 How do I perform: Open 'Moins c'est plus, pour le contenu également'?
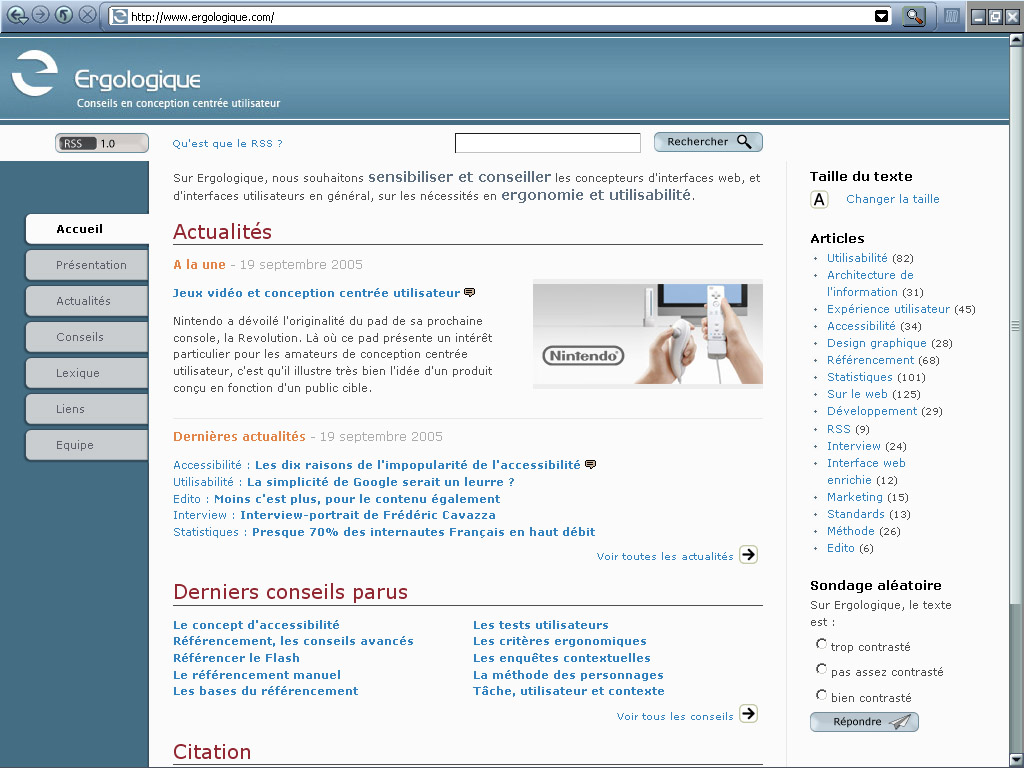pos(357,499)
